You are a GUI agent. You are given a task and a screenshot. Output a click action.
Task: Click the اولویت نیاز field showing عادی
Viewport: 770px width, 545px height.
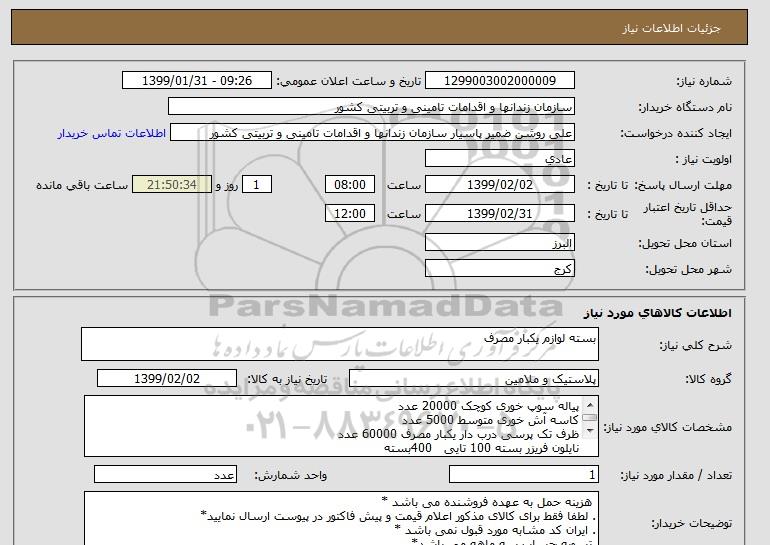(499, 159)
